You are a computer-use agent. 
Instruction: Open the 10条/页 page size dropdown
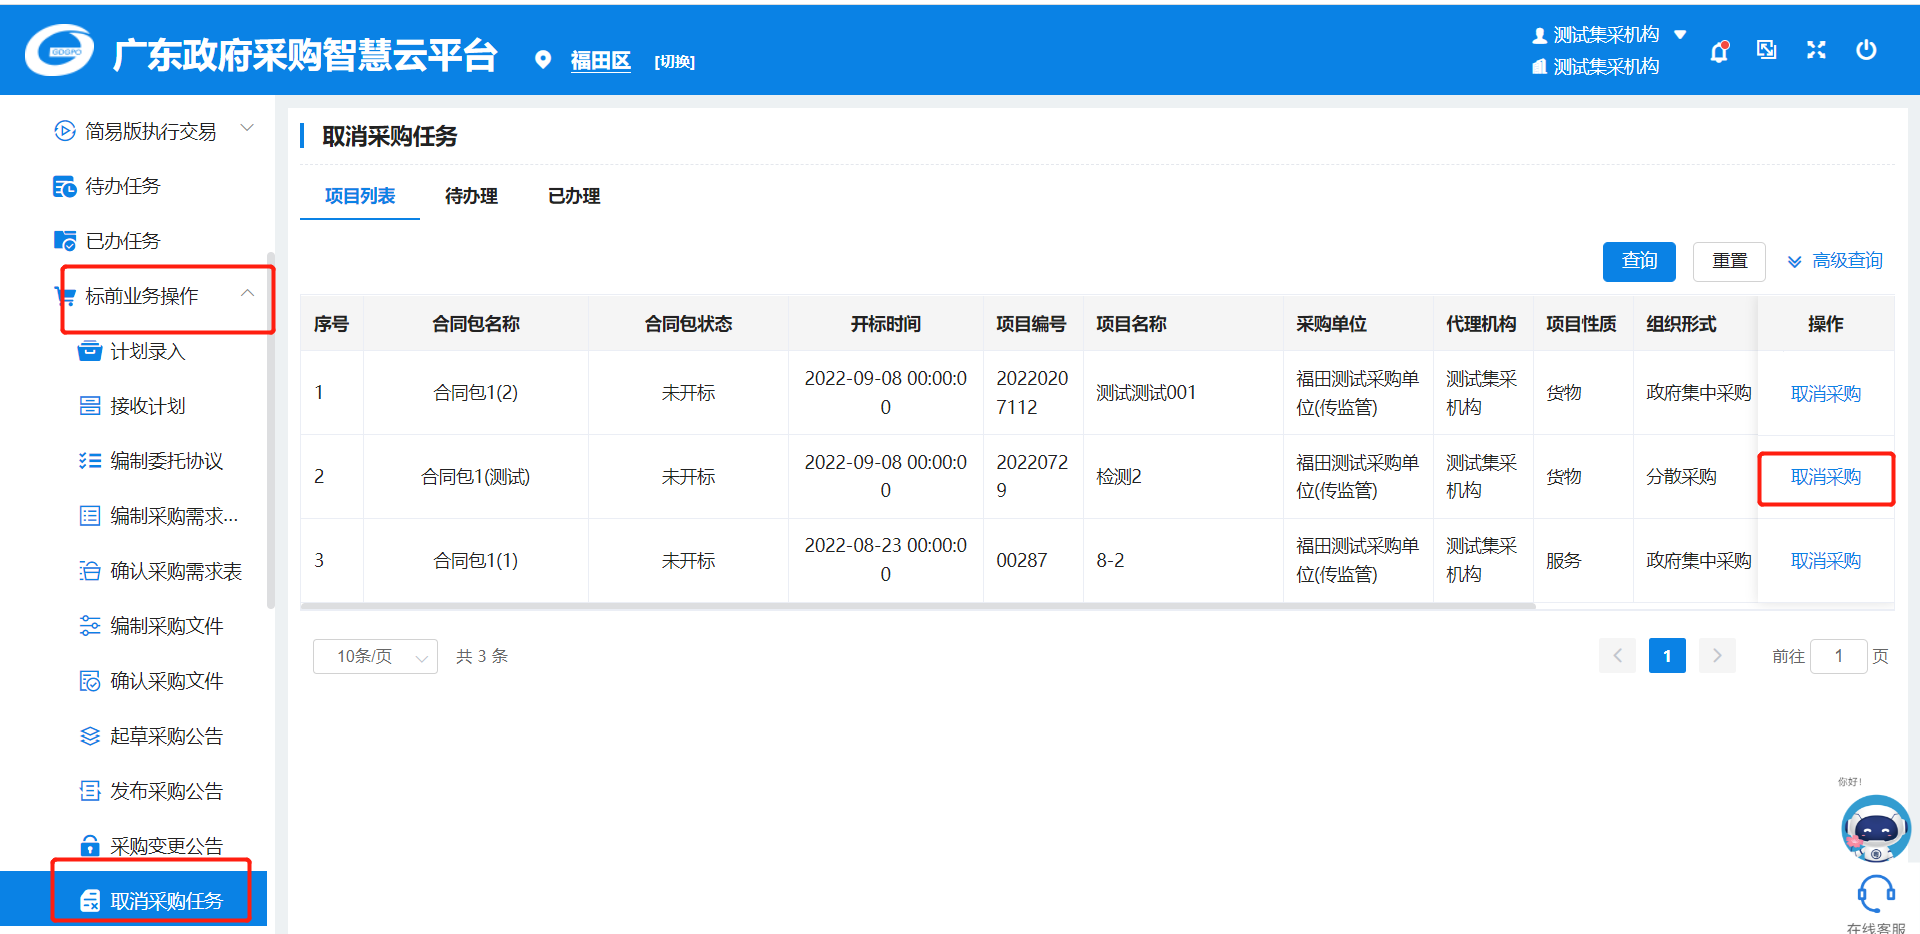[x=375, y=656]
